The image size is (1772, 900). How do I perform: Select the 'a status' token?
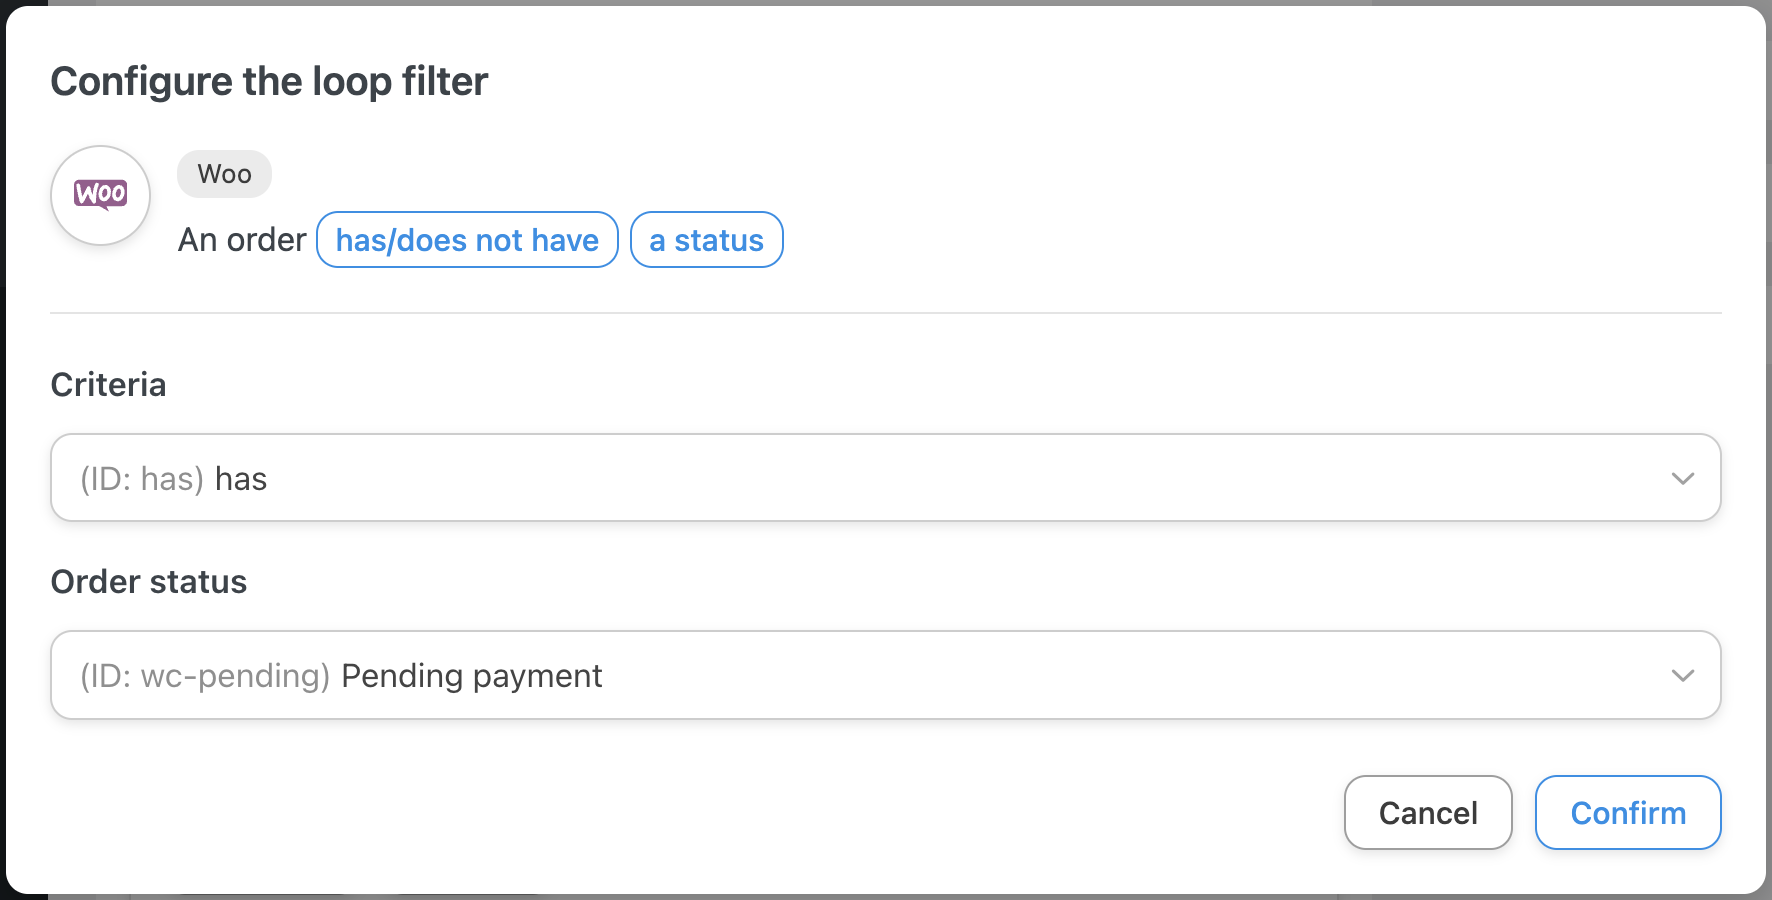706,240
